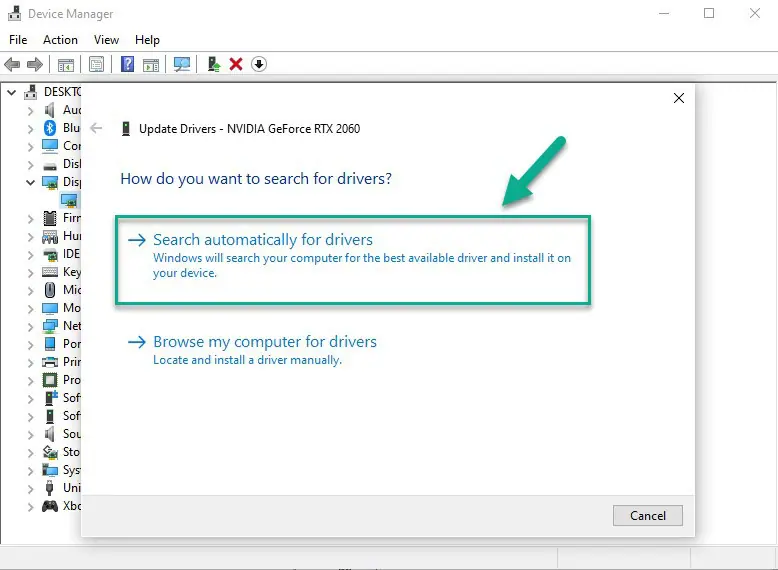Select the DESKTOP computer root icon
Image resolution: width=778 pixels, height=570 pixels.
(31, 92)
